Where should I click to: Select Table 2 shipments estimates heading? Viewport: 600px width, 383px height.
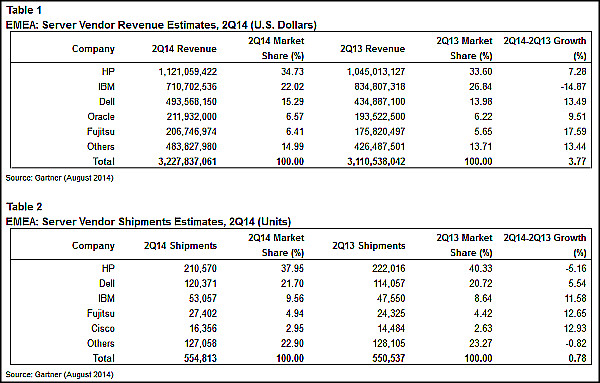[x=148, y=222]
